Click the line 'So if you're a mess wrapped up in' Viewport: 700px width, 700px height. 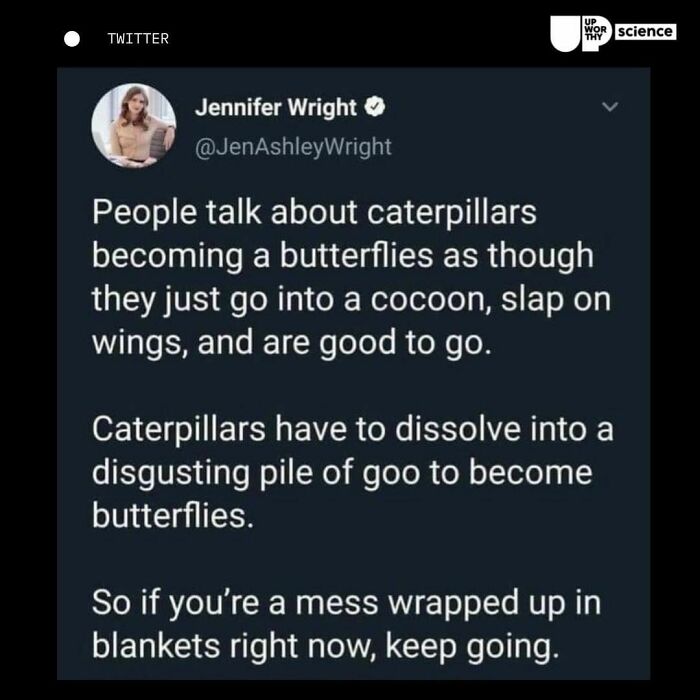click(346, 603)
